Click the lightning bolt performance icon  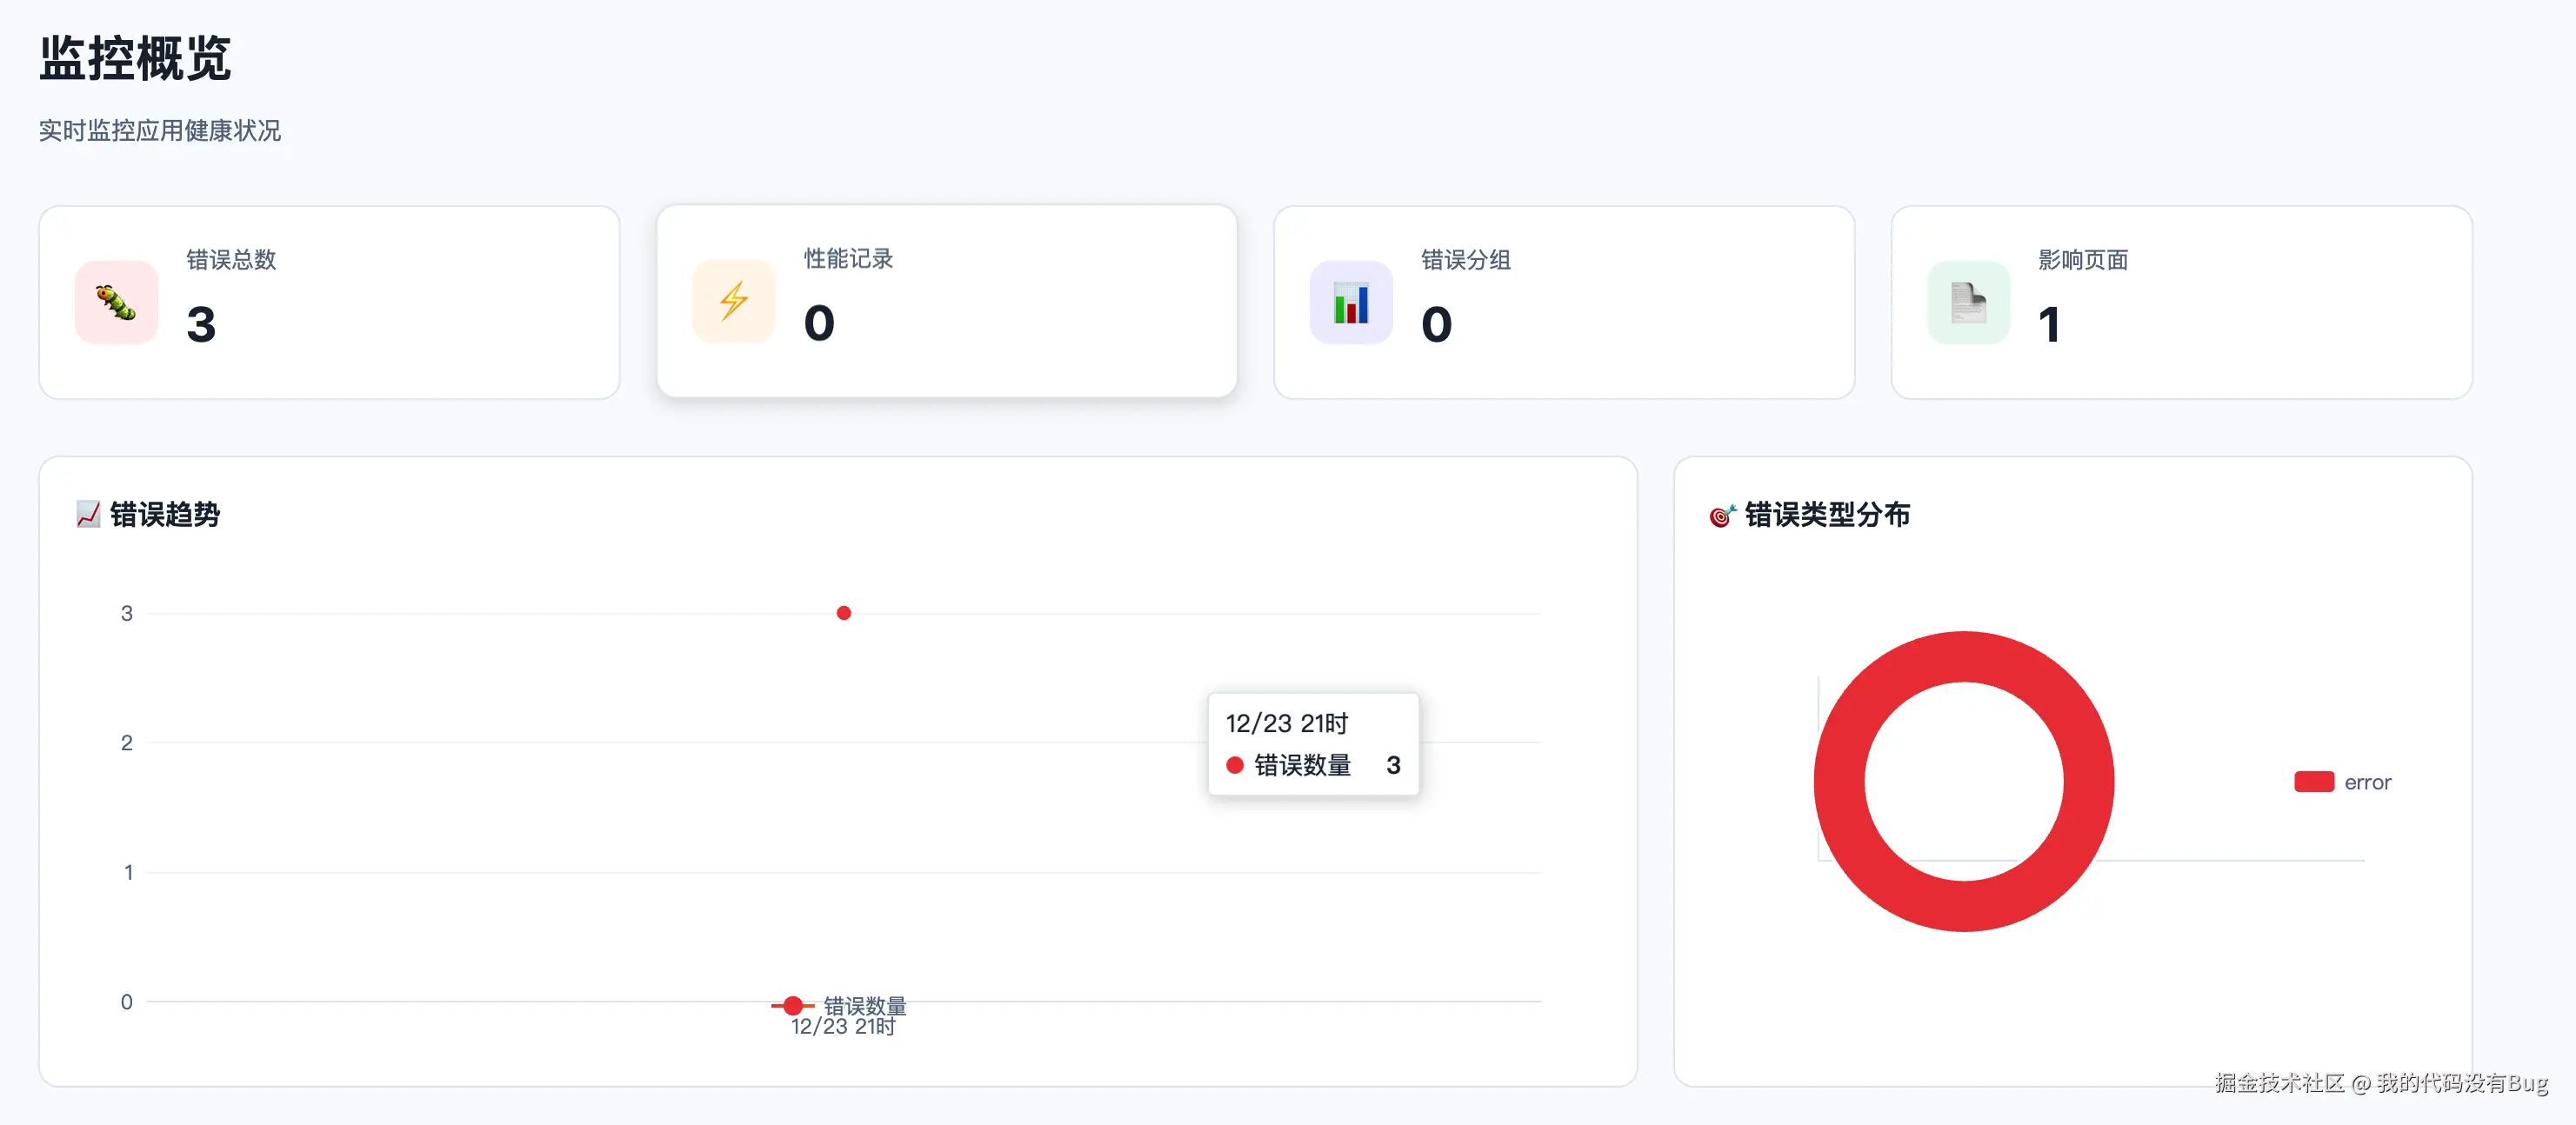pyautogui.click(x=734, y=301)
